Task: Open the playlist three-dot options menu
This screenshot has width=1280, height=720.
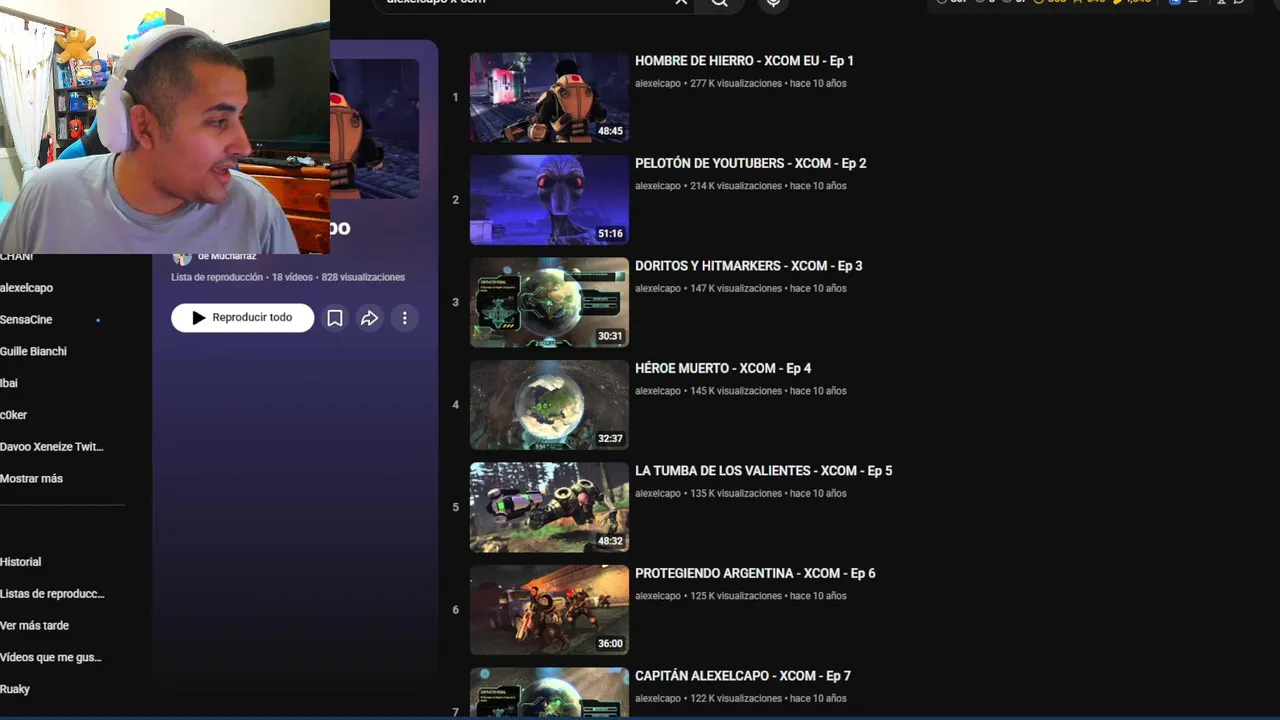Action: (404, 318)
